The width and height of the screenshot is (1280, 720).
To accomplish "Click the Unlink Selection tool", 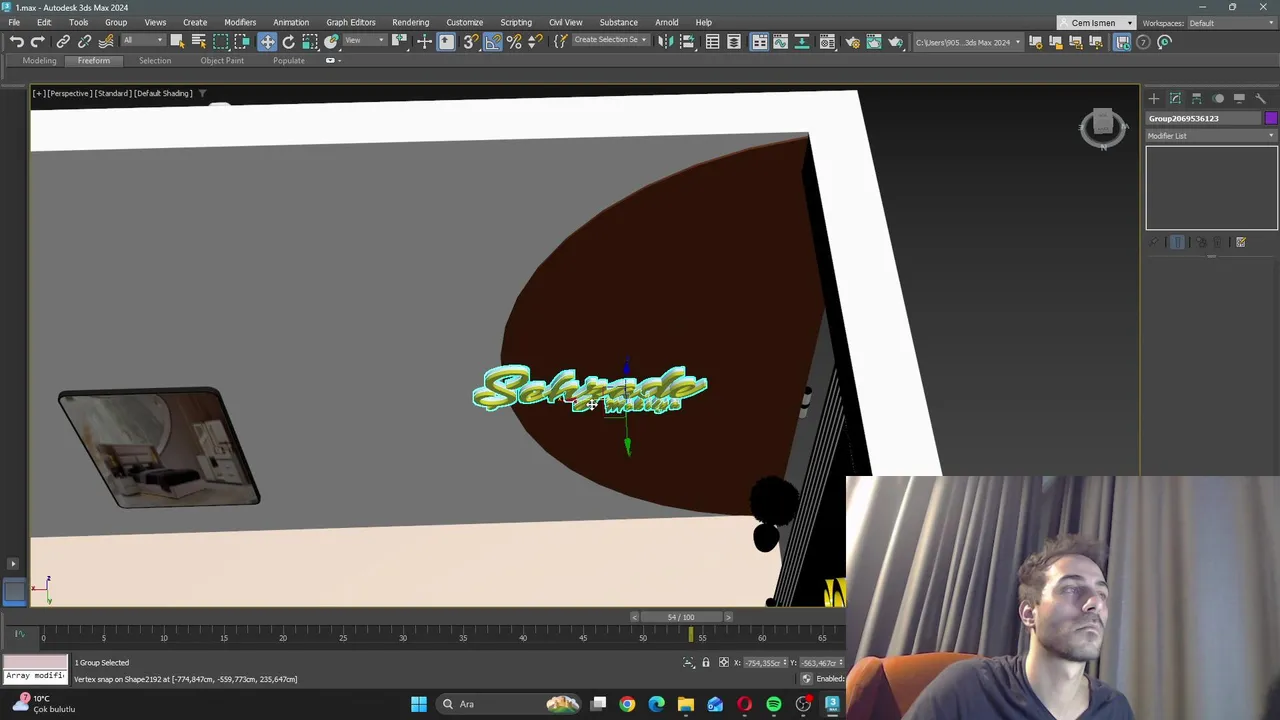I will [x=85, y=41].
